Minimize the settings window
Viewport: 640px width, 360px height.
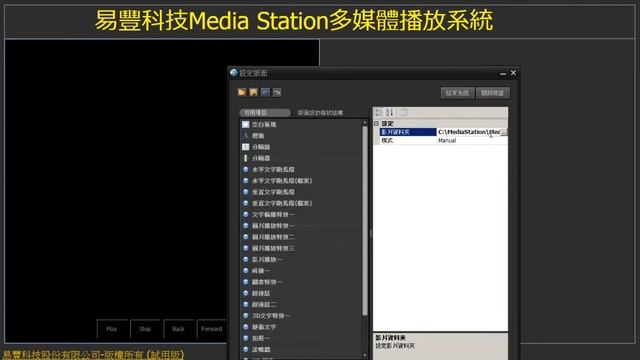tap(503, 73)
